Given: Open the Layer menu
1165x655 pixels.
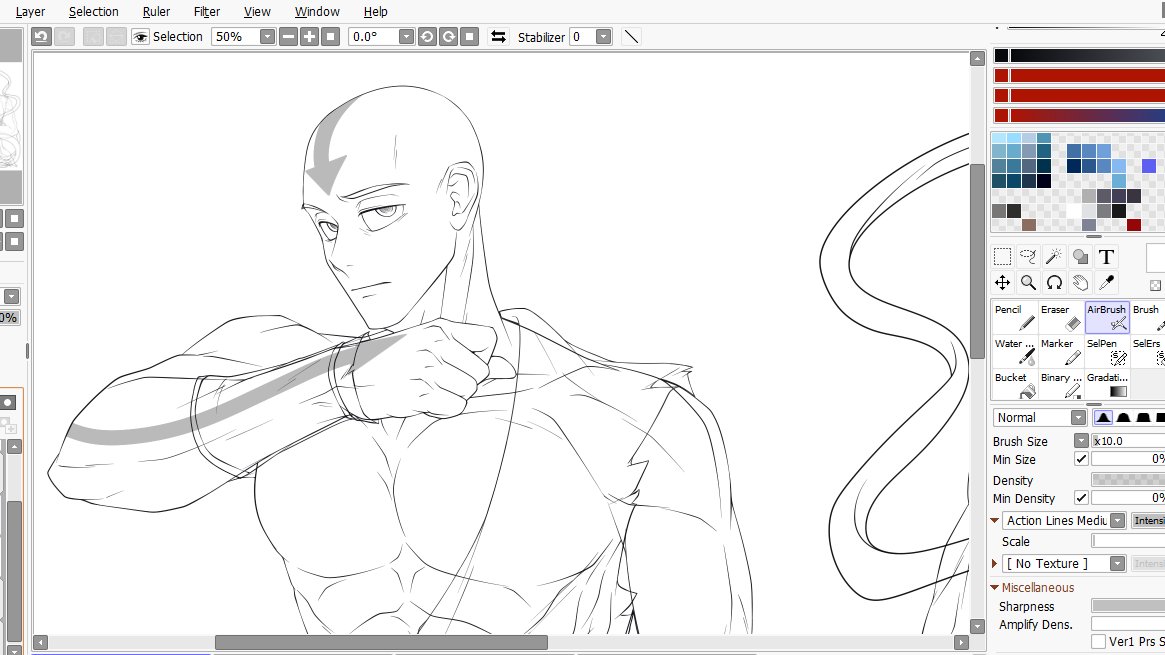Looking at the screenshot, I should 30,12.
